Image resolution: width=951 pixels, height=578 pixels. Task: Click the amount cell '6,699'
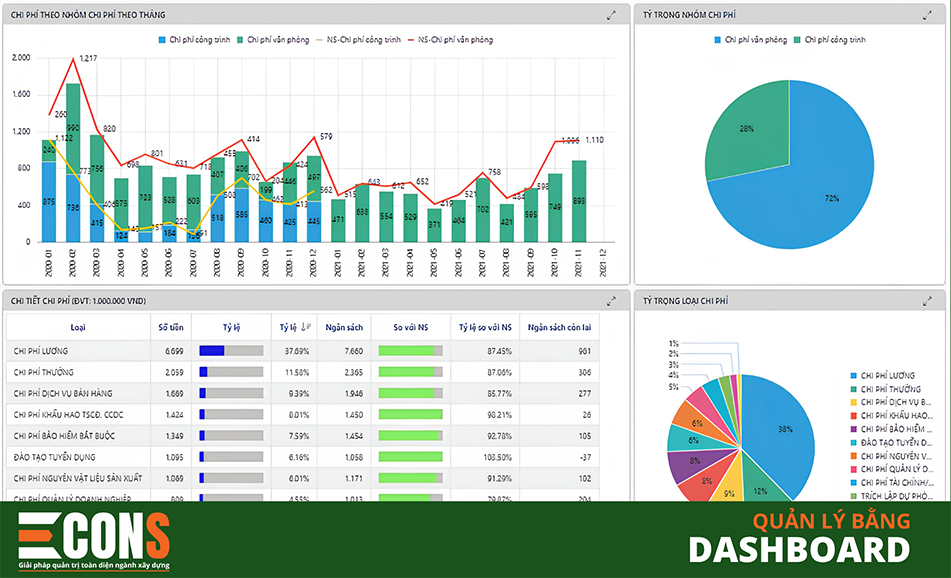pos(174,351)
